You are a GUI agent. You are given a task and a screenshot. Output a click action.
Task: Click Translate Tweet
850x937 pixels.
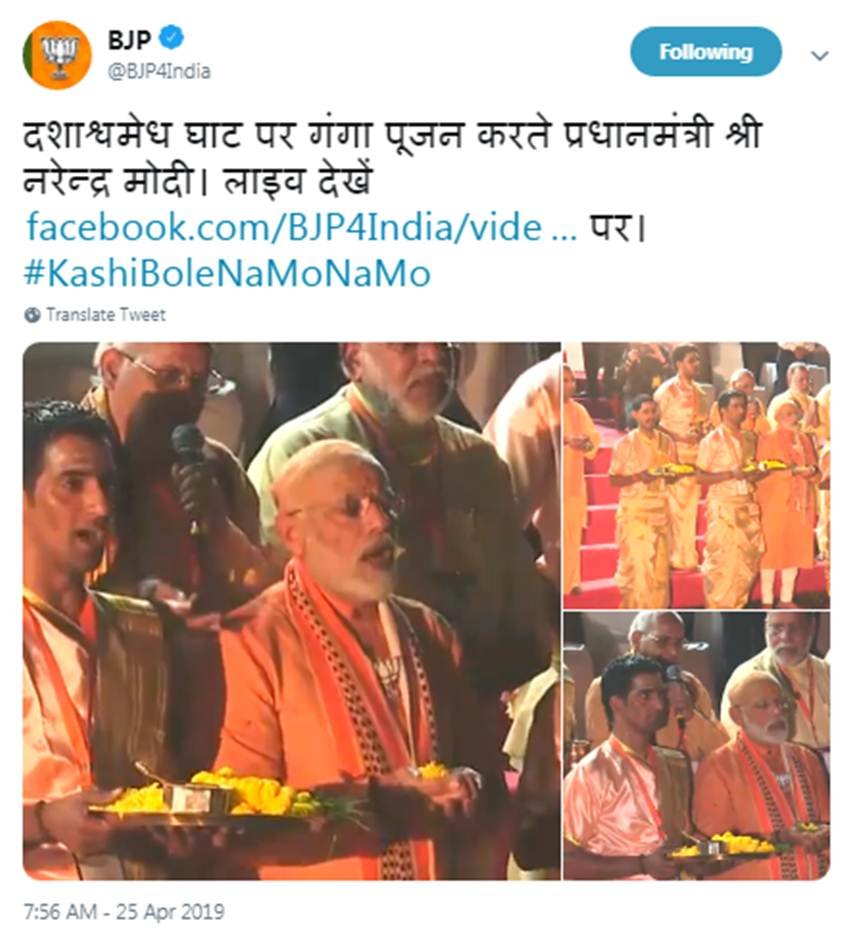(x=106, y=315)
